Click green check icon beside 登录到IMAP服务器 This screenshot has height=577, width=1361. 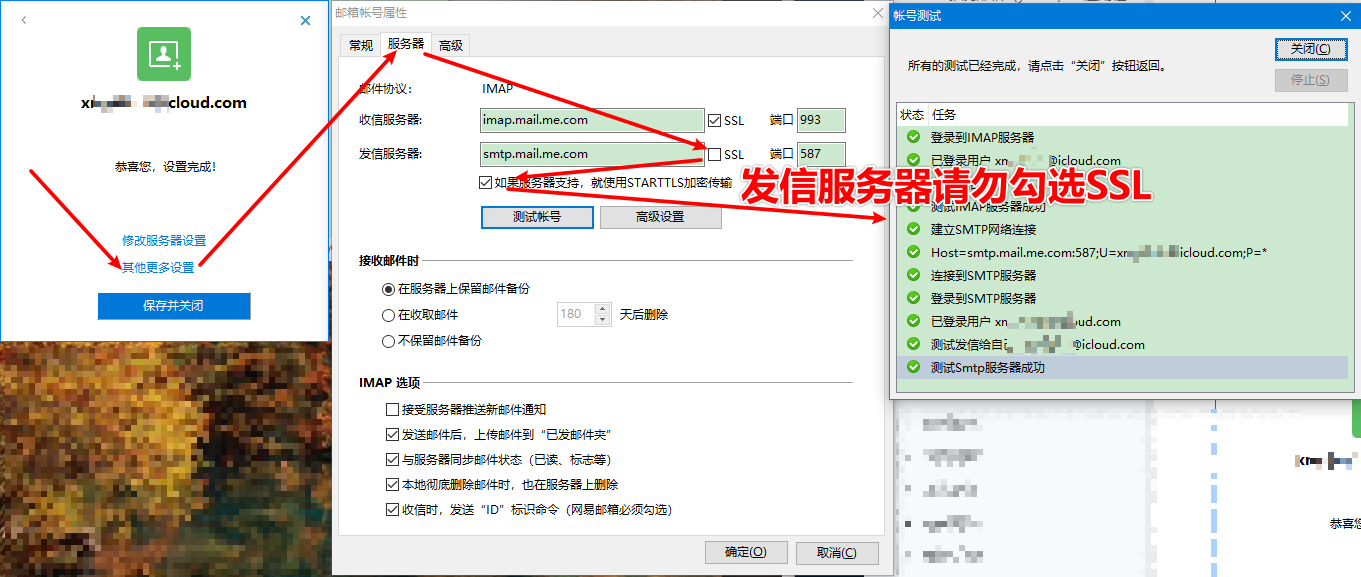912,137
